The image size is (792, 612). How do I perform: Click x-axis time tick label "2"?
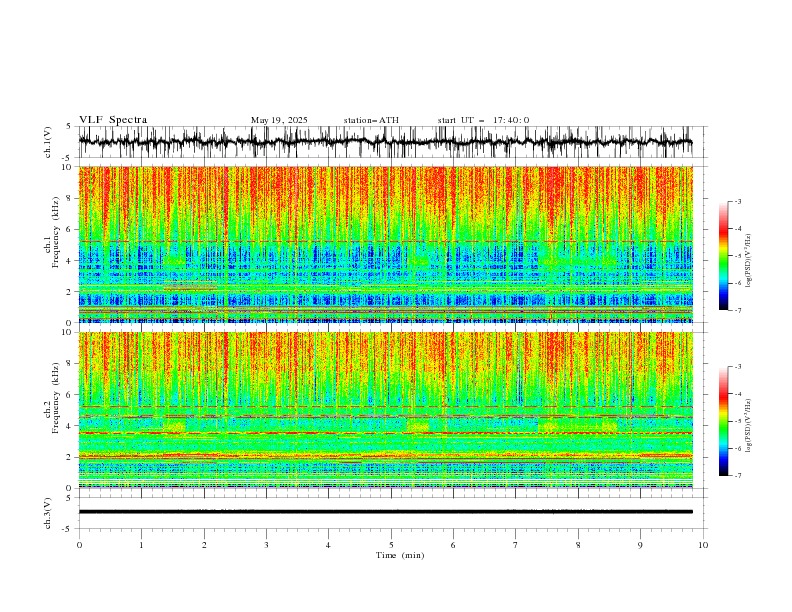click(204, 545)
